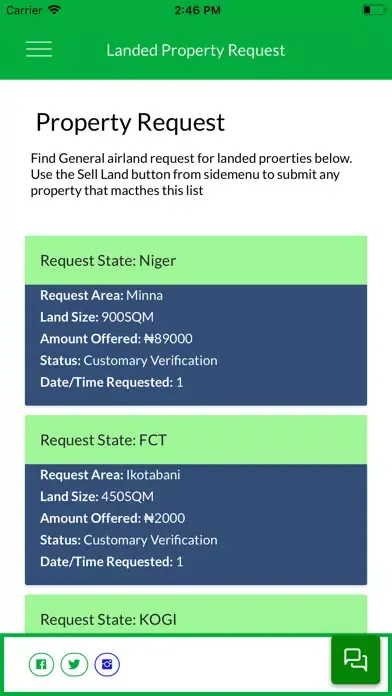392x696 pixels.
Task: Tap the FCT Date/Time Requested line
Action: click(111, 562)
